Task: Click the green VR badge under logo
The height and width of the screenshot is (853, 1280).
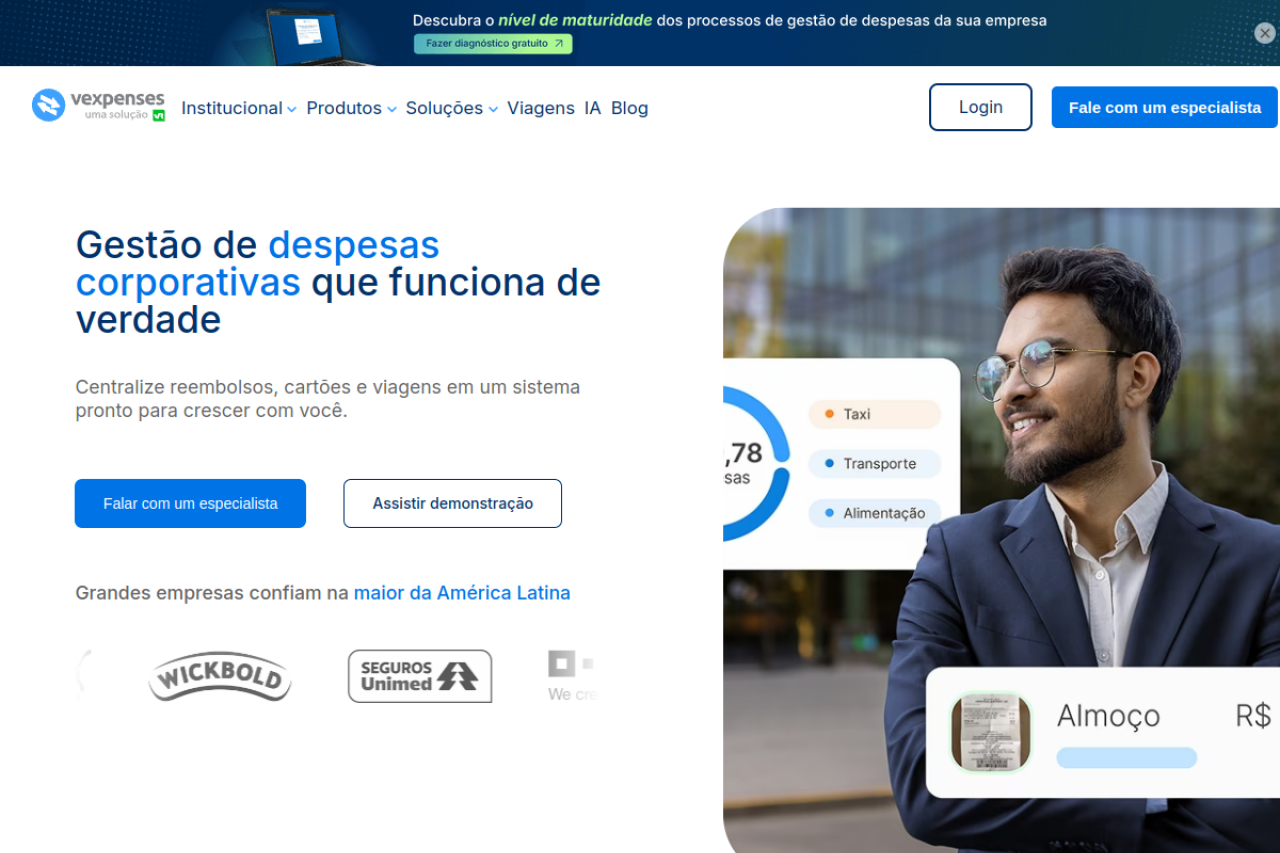Action: (158, 115)
